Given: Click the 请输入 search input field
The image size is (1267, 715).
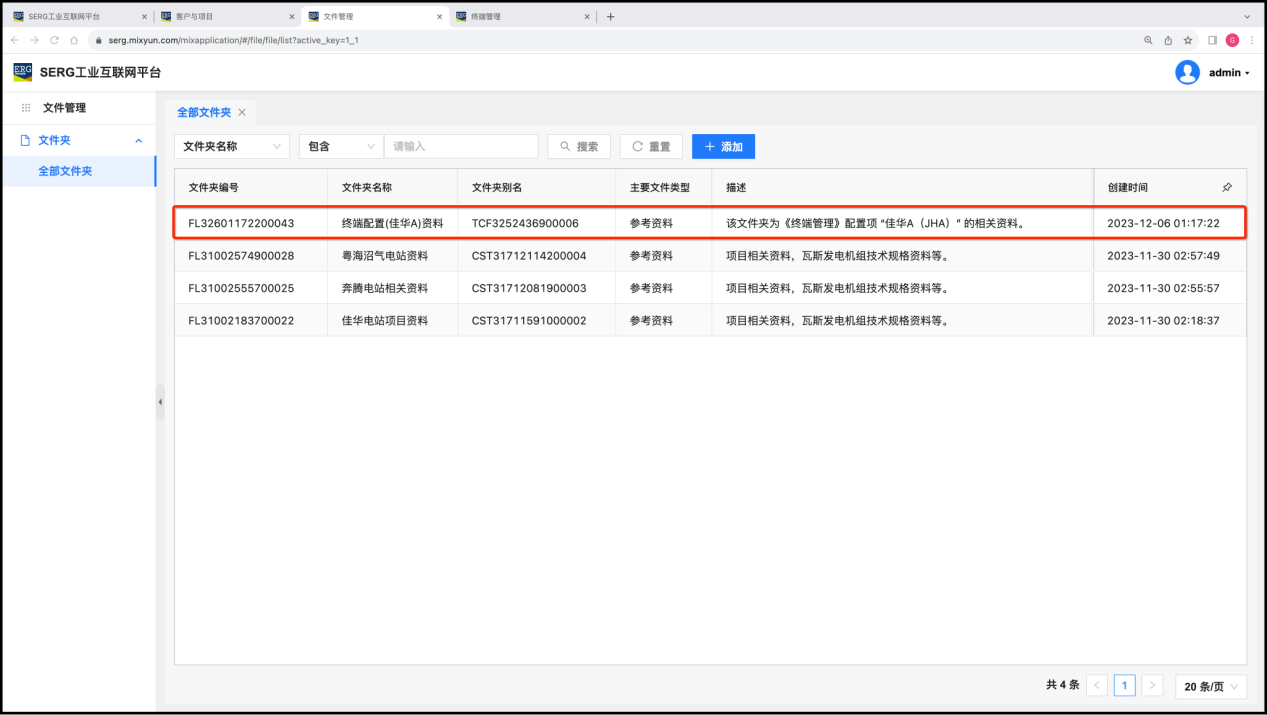Looking at the screenshot, I should [x=461, y=146].
